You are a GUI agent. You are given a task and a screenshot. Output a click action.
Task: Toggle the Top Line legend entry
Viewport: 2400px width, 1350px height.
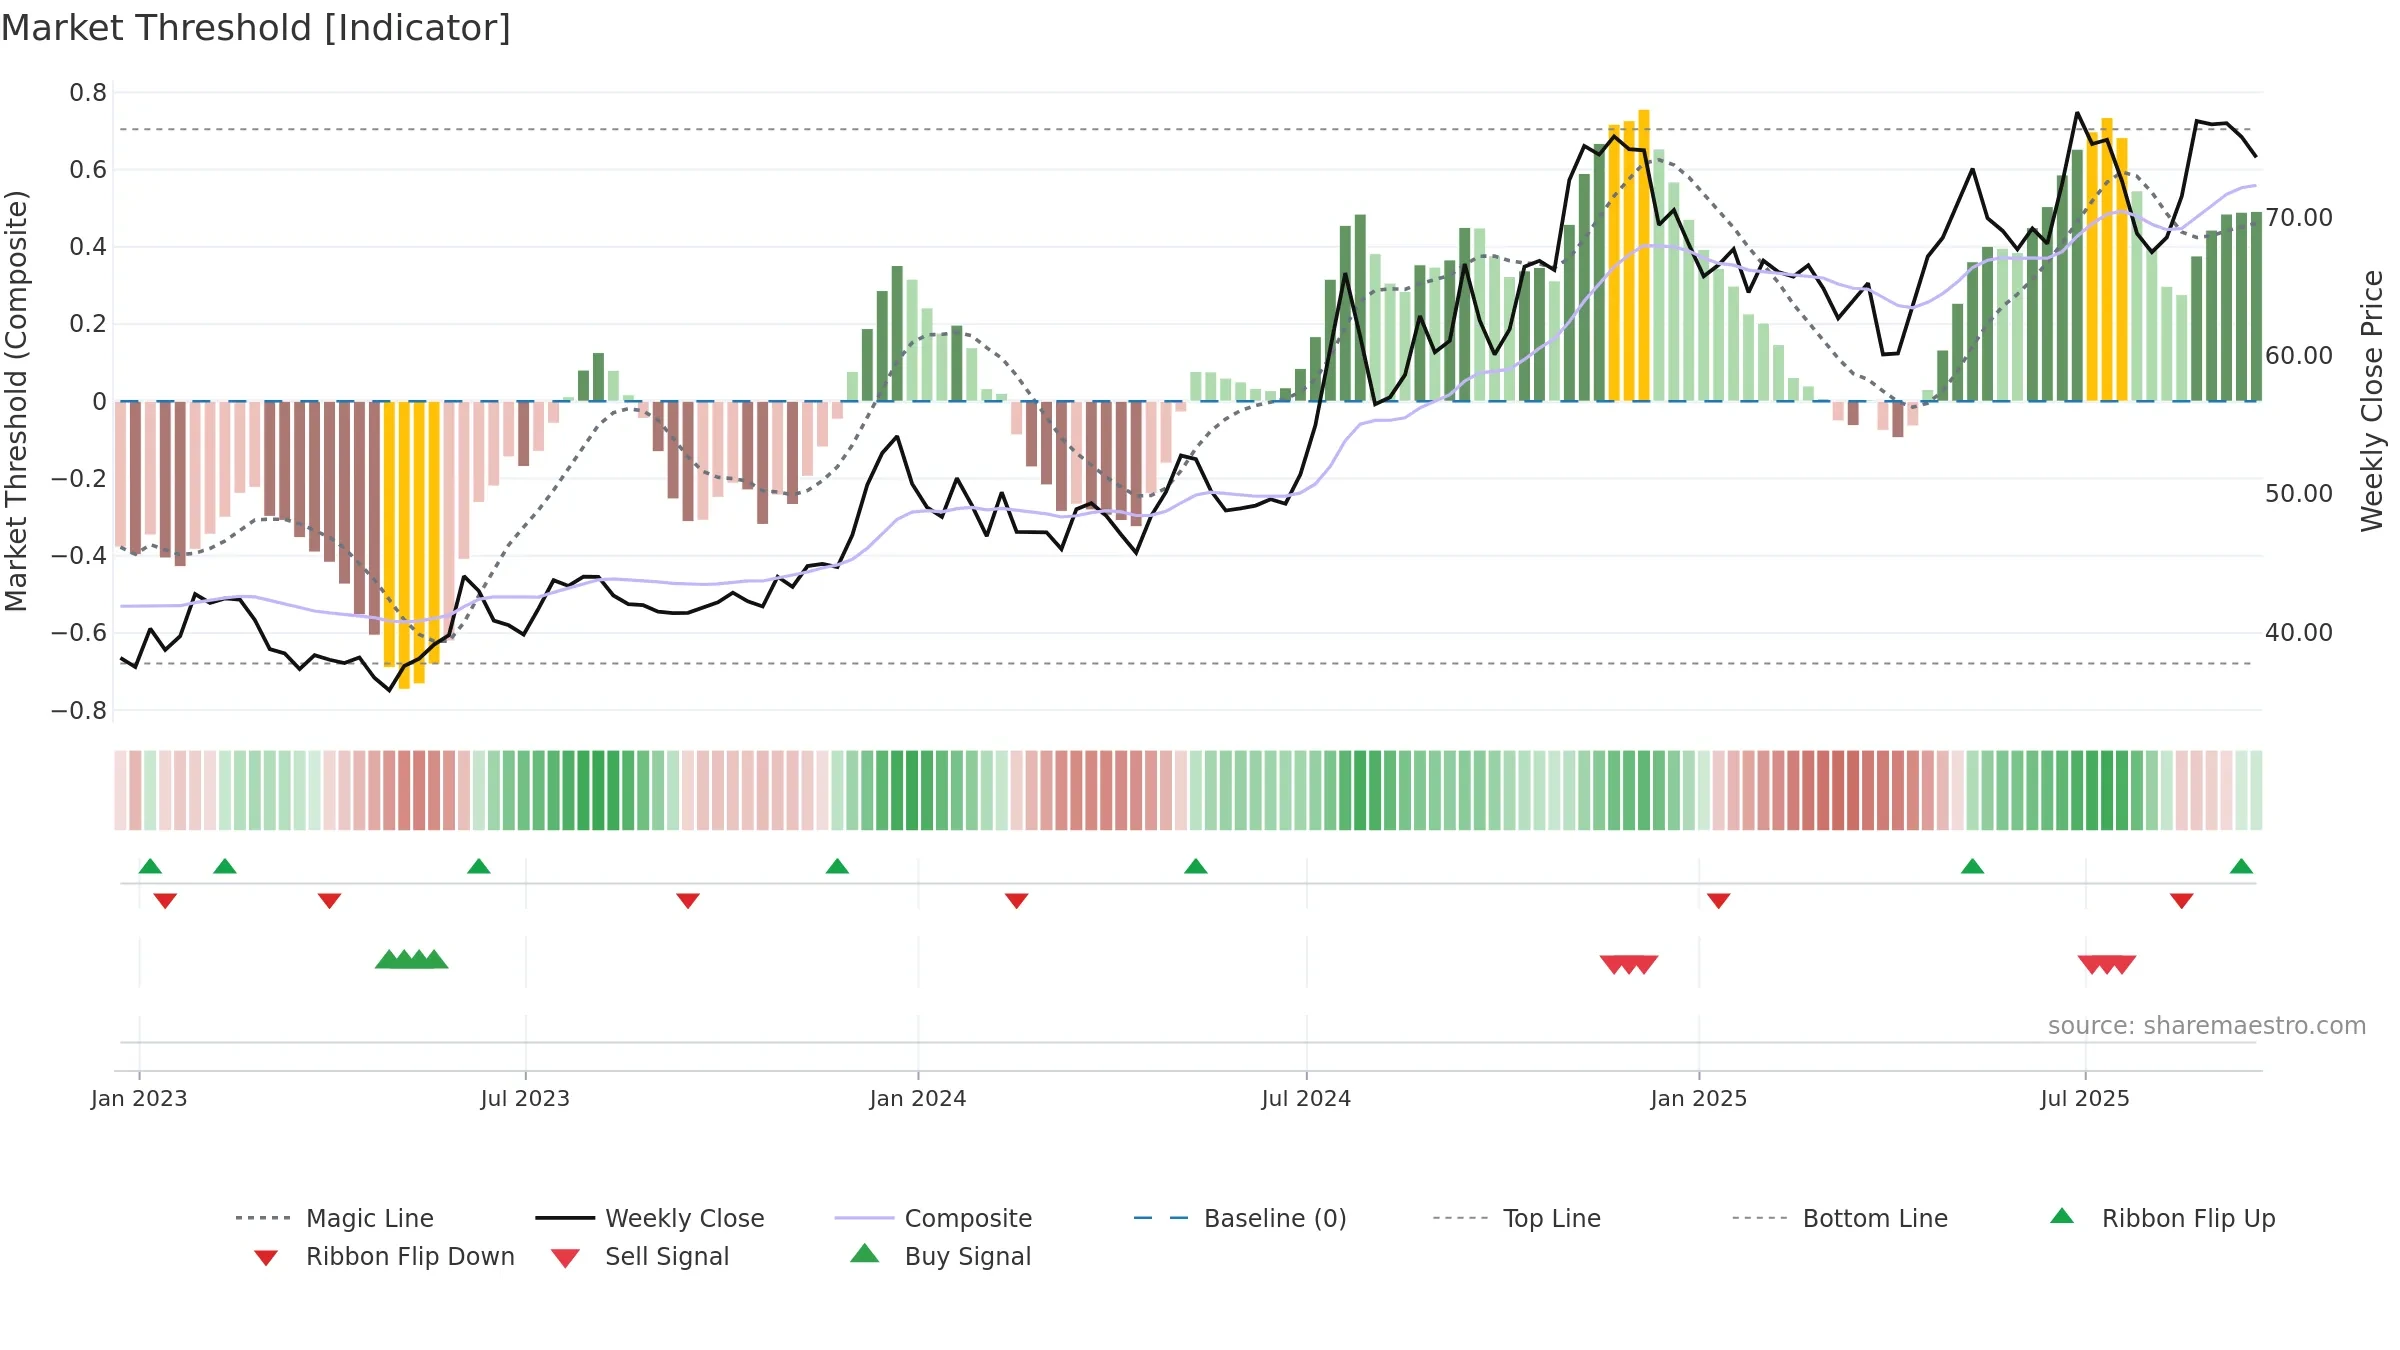pyautogui.click(x=1517, y=1218)
